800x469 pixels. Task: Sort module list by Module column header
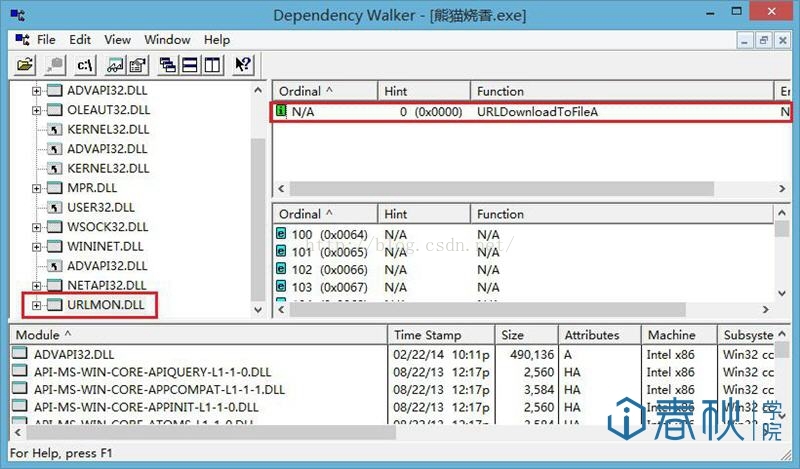tap(199, 335)
